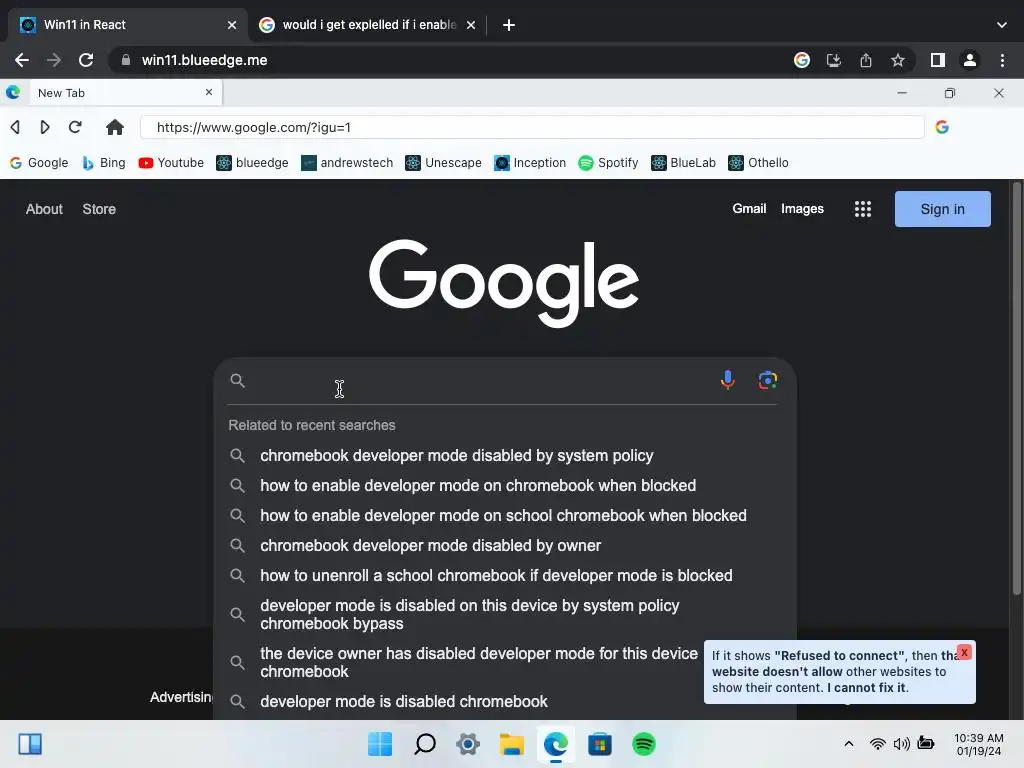Viewport: 1024px width, 768px height.
Task: Click the Google account icon in Chrome address bar
Action: [x=802, y=60]
